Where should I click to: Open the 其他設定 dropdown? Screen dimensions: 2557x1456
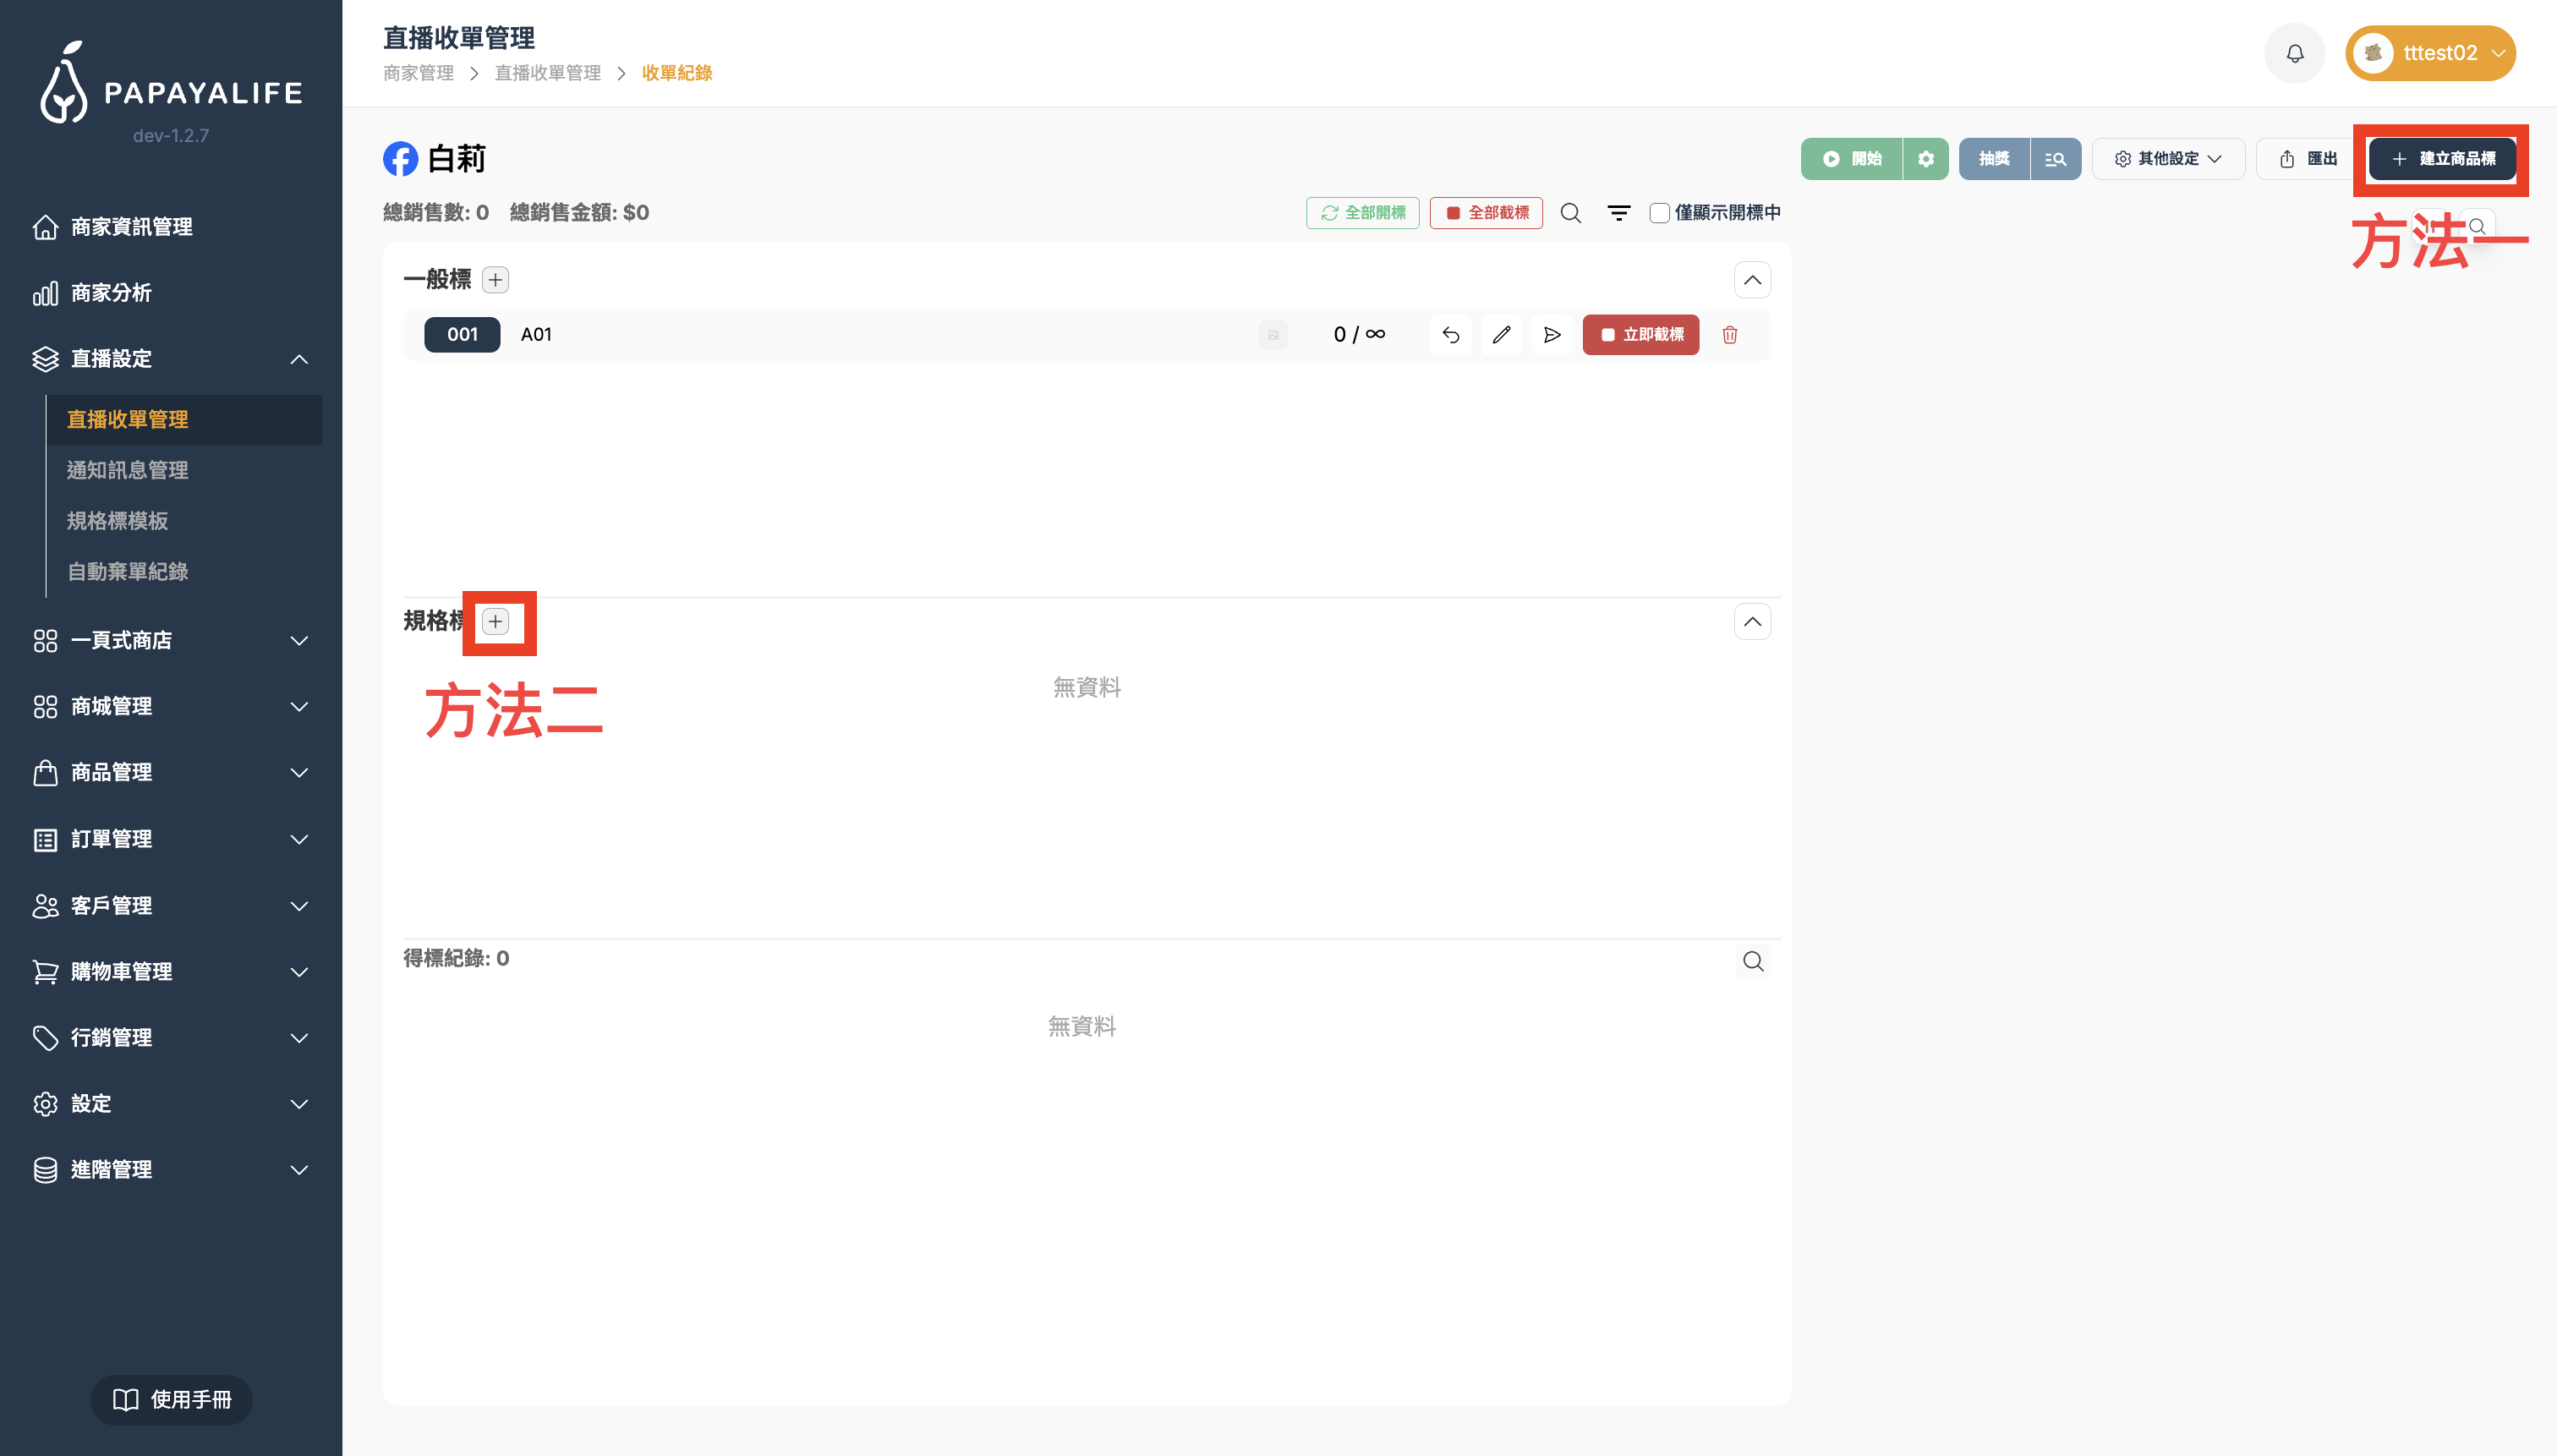pyautogui.click(x=2167, y=159)
